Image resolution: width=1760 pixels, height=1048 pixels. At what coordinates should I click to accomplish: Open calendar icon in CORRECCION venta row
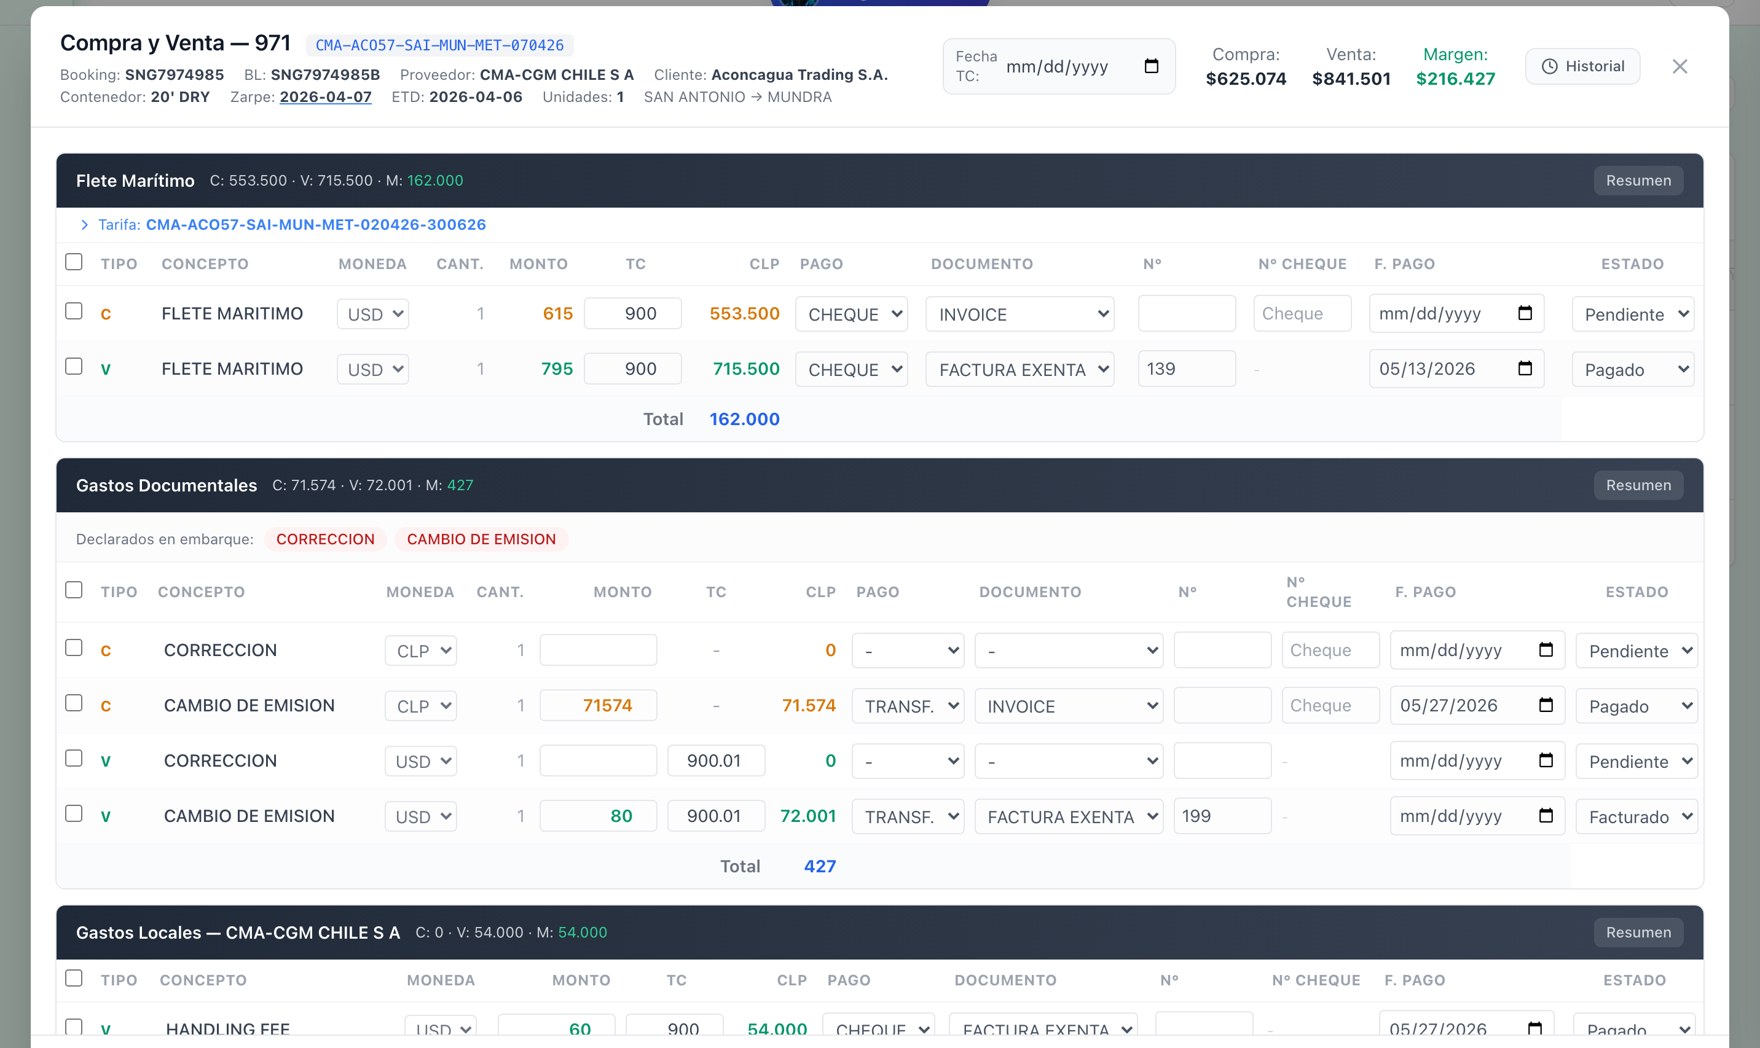(1546, 760)
